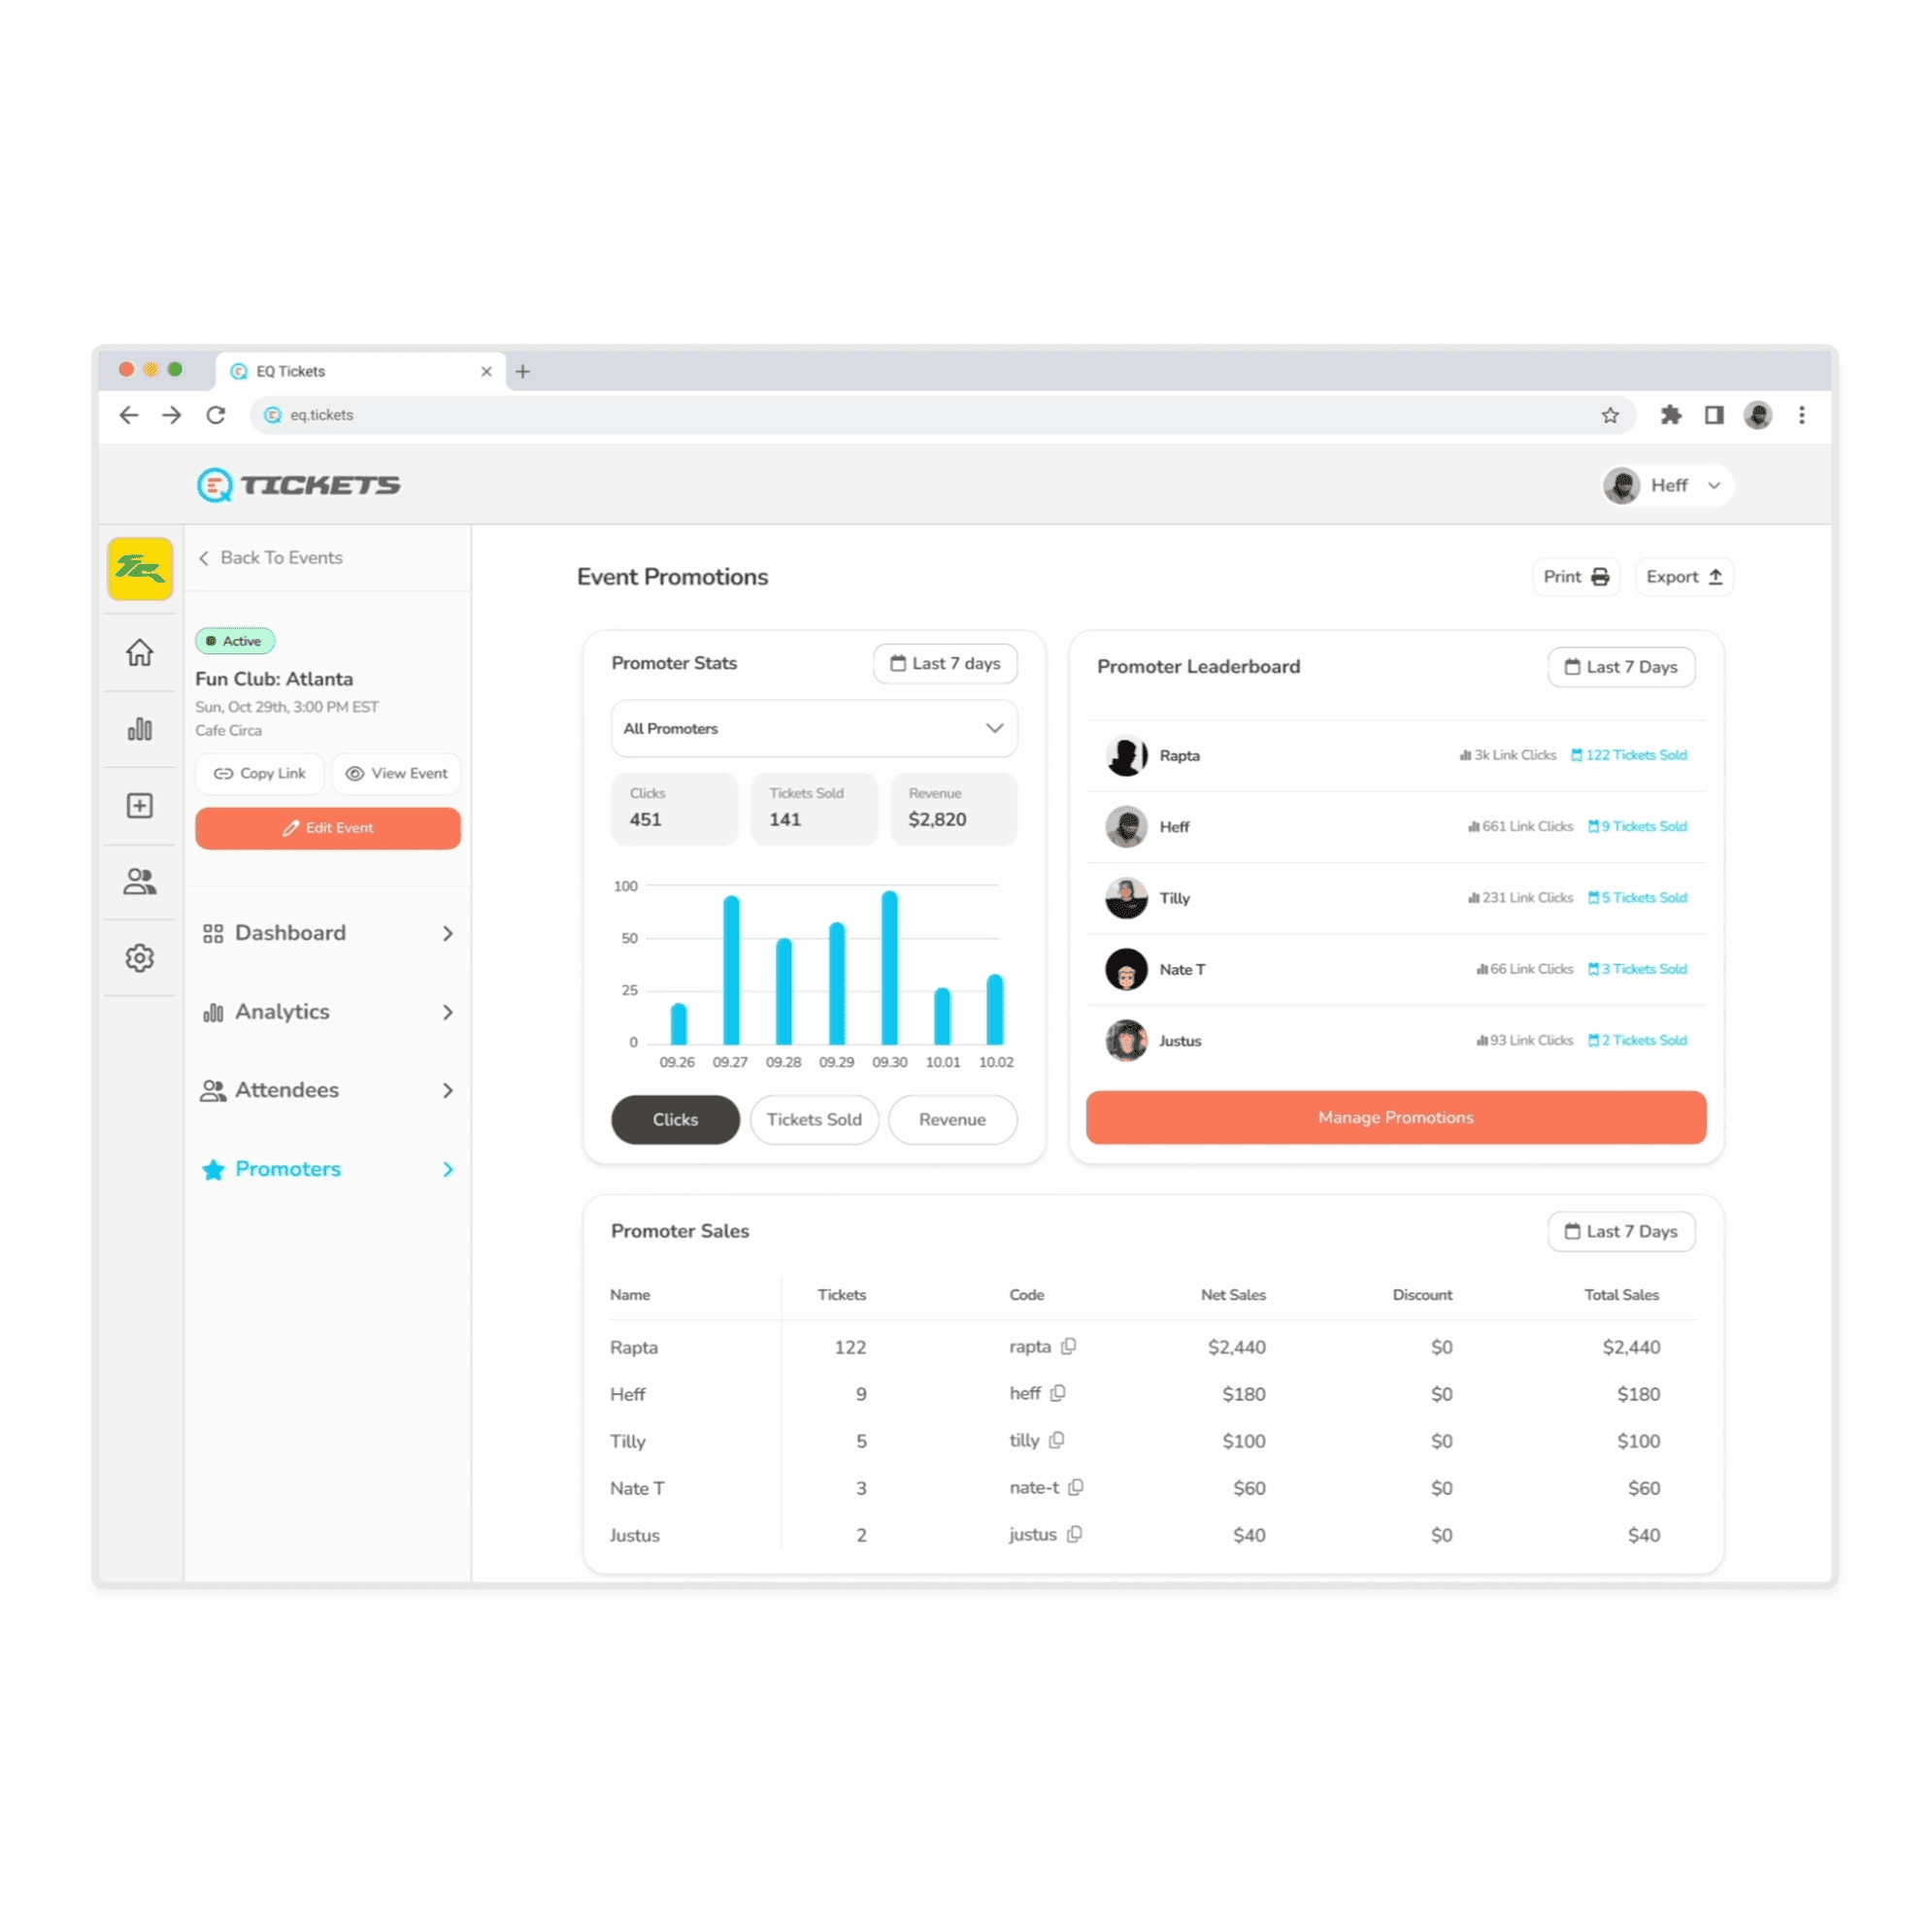Viewport: 1932px width, 1932px height.
Task: Click the home icon in sidebar
Action: point(139,653)
